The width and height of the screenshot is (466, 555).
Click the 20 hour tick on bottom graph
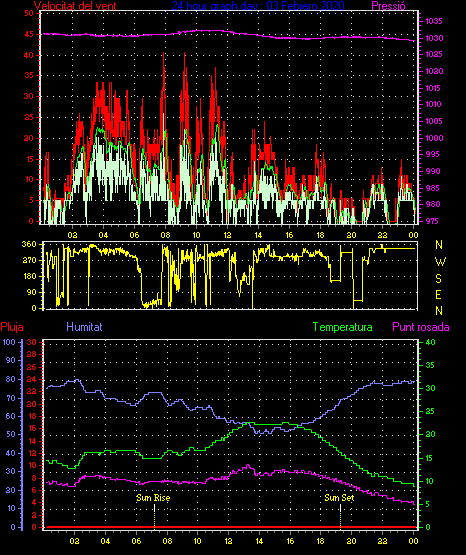[351, 541]
